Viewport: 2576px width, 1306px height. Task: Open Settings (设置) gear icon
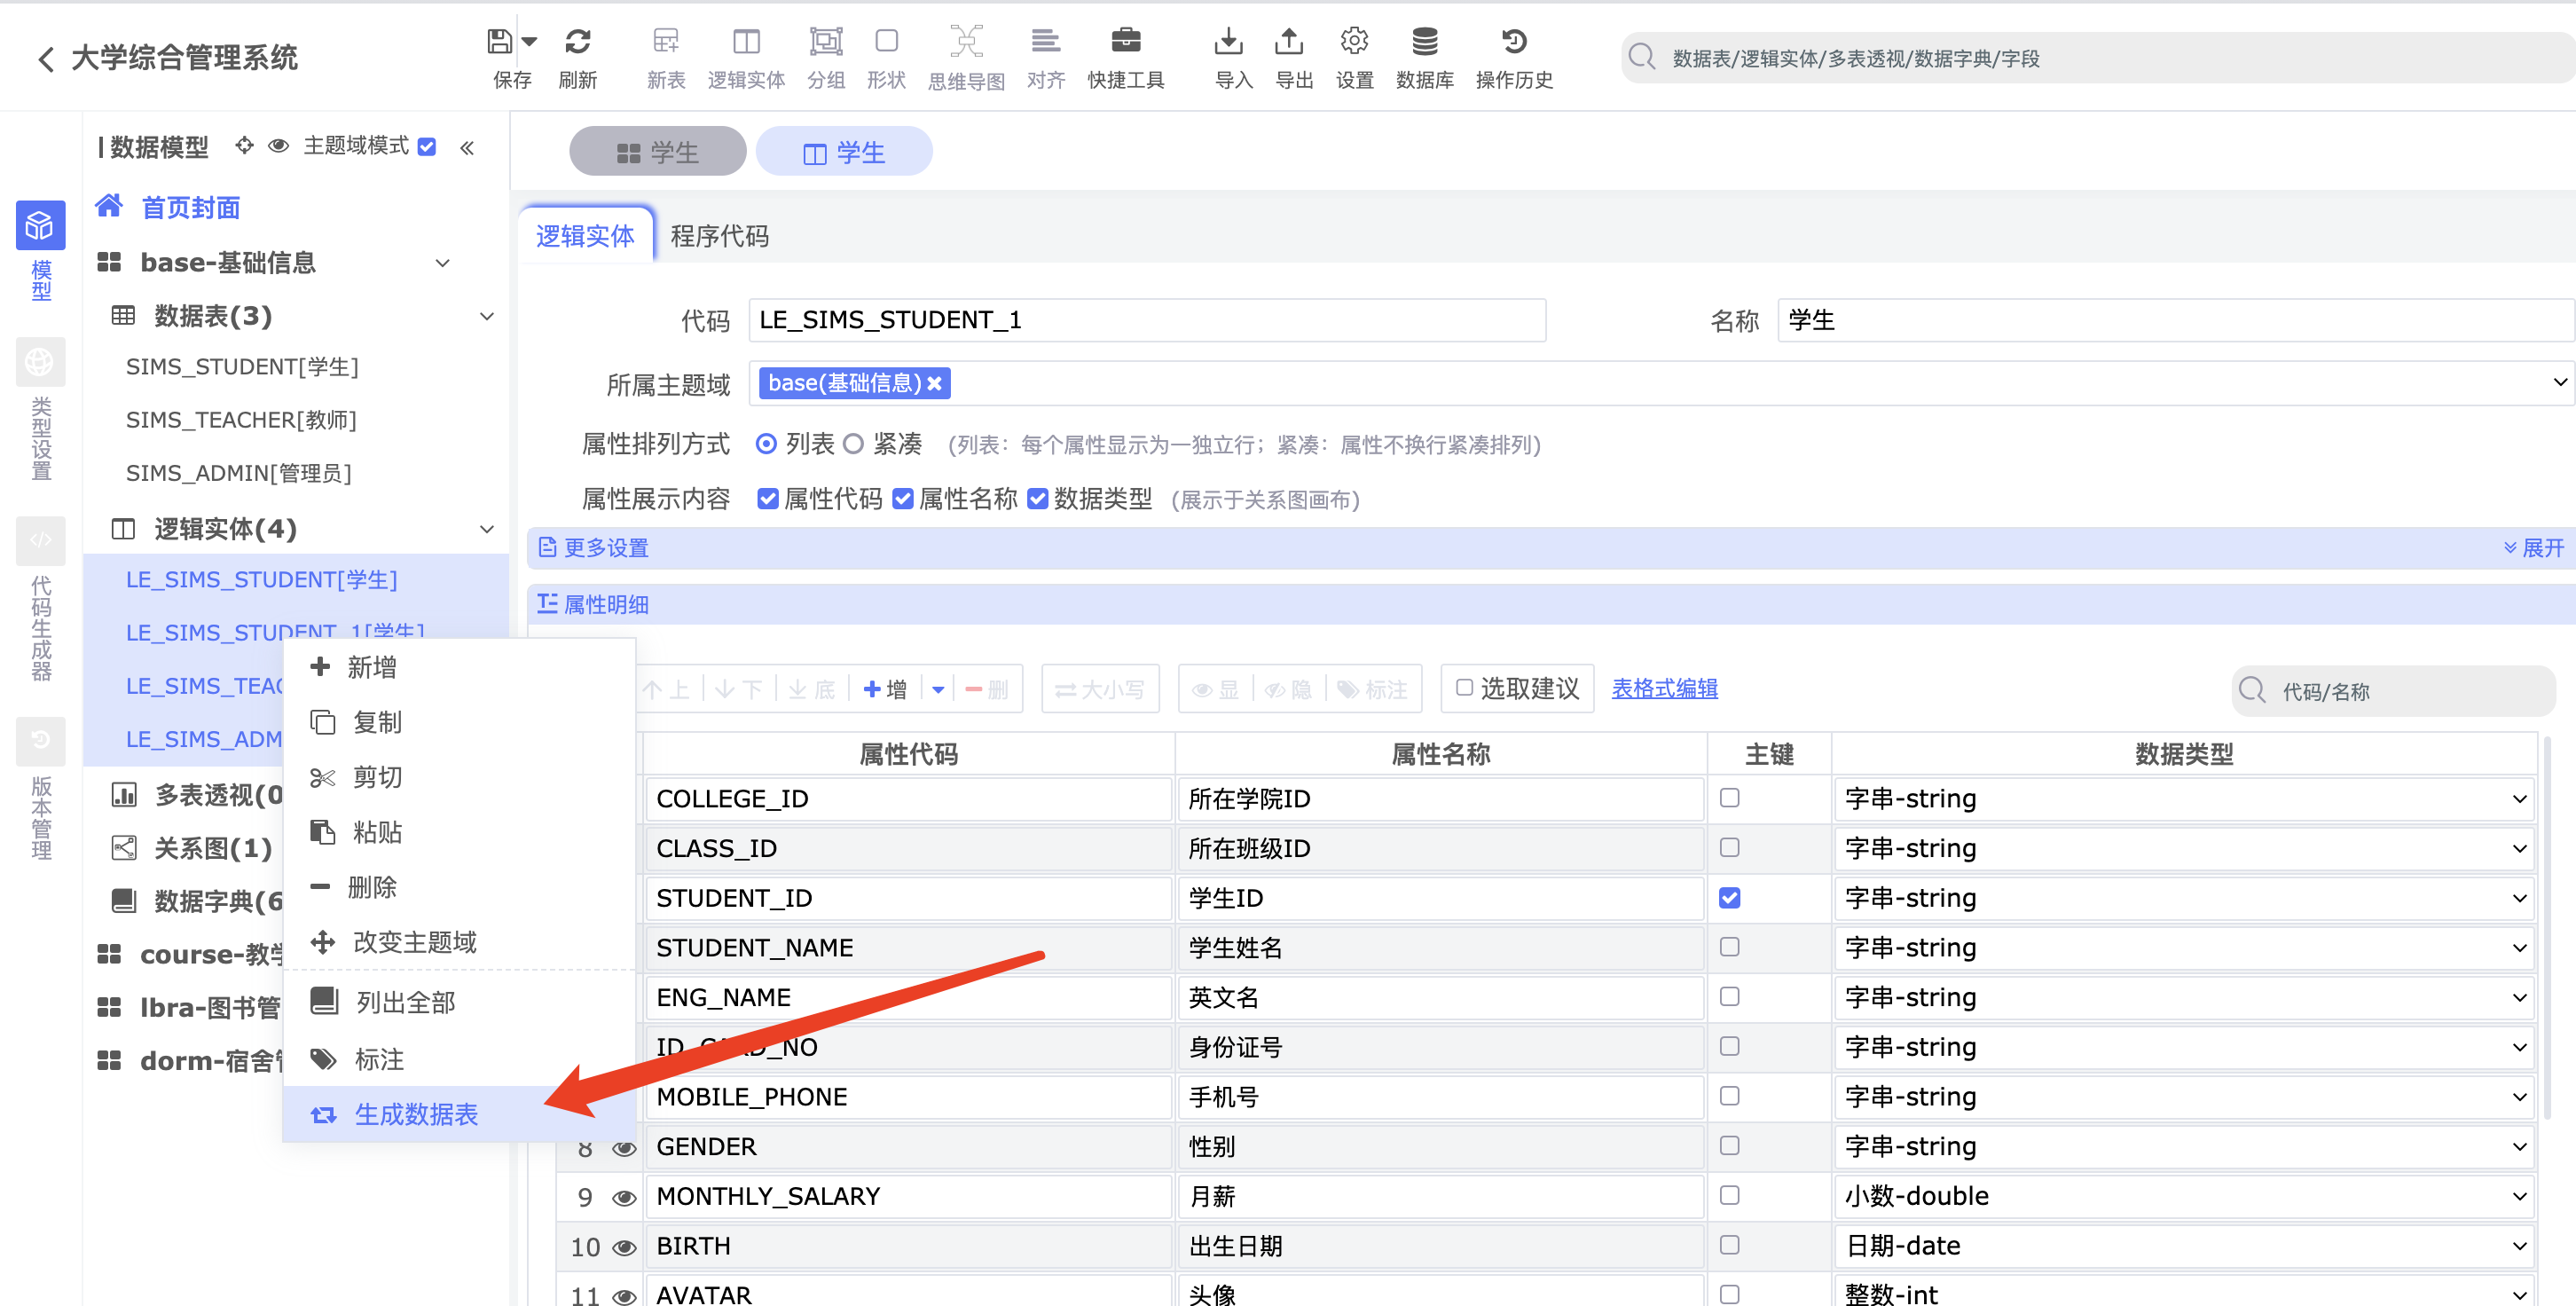tap(1354, 42)
